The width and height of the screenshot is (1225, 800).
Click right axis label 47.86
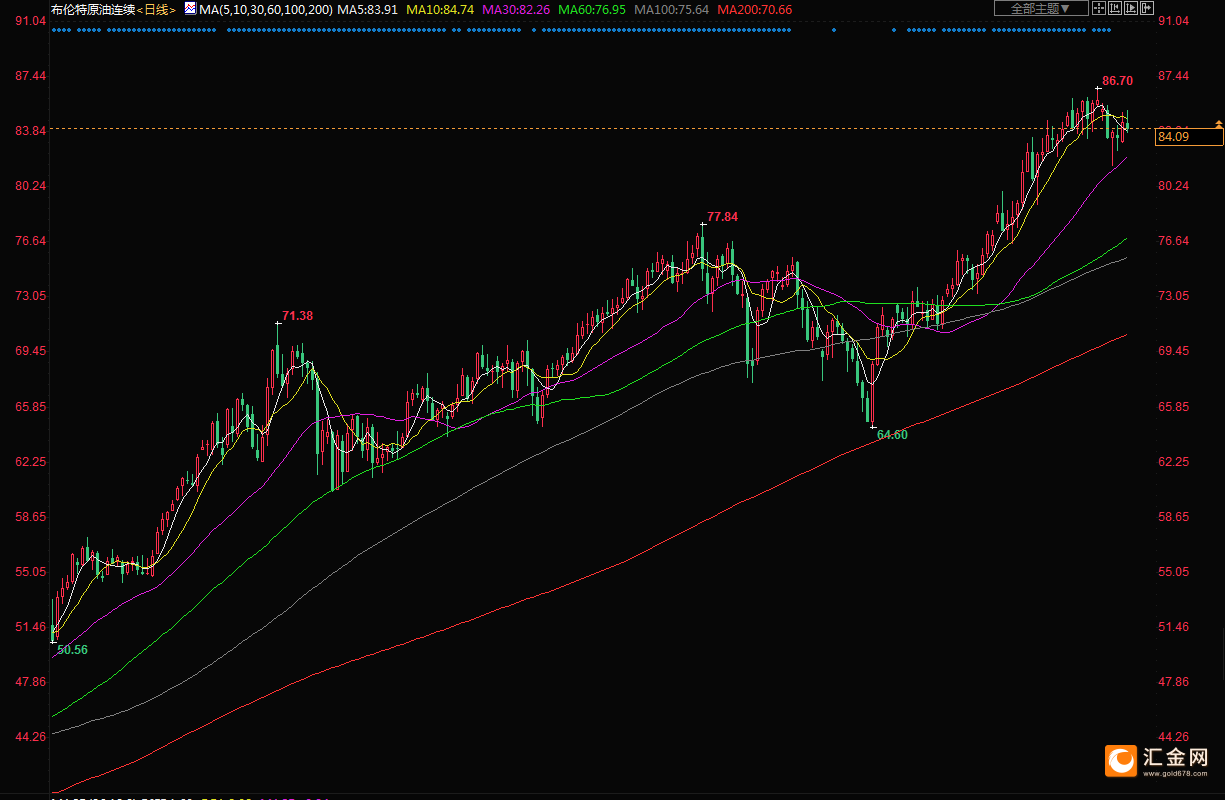pos(1172,682)
